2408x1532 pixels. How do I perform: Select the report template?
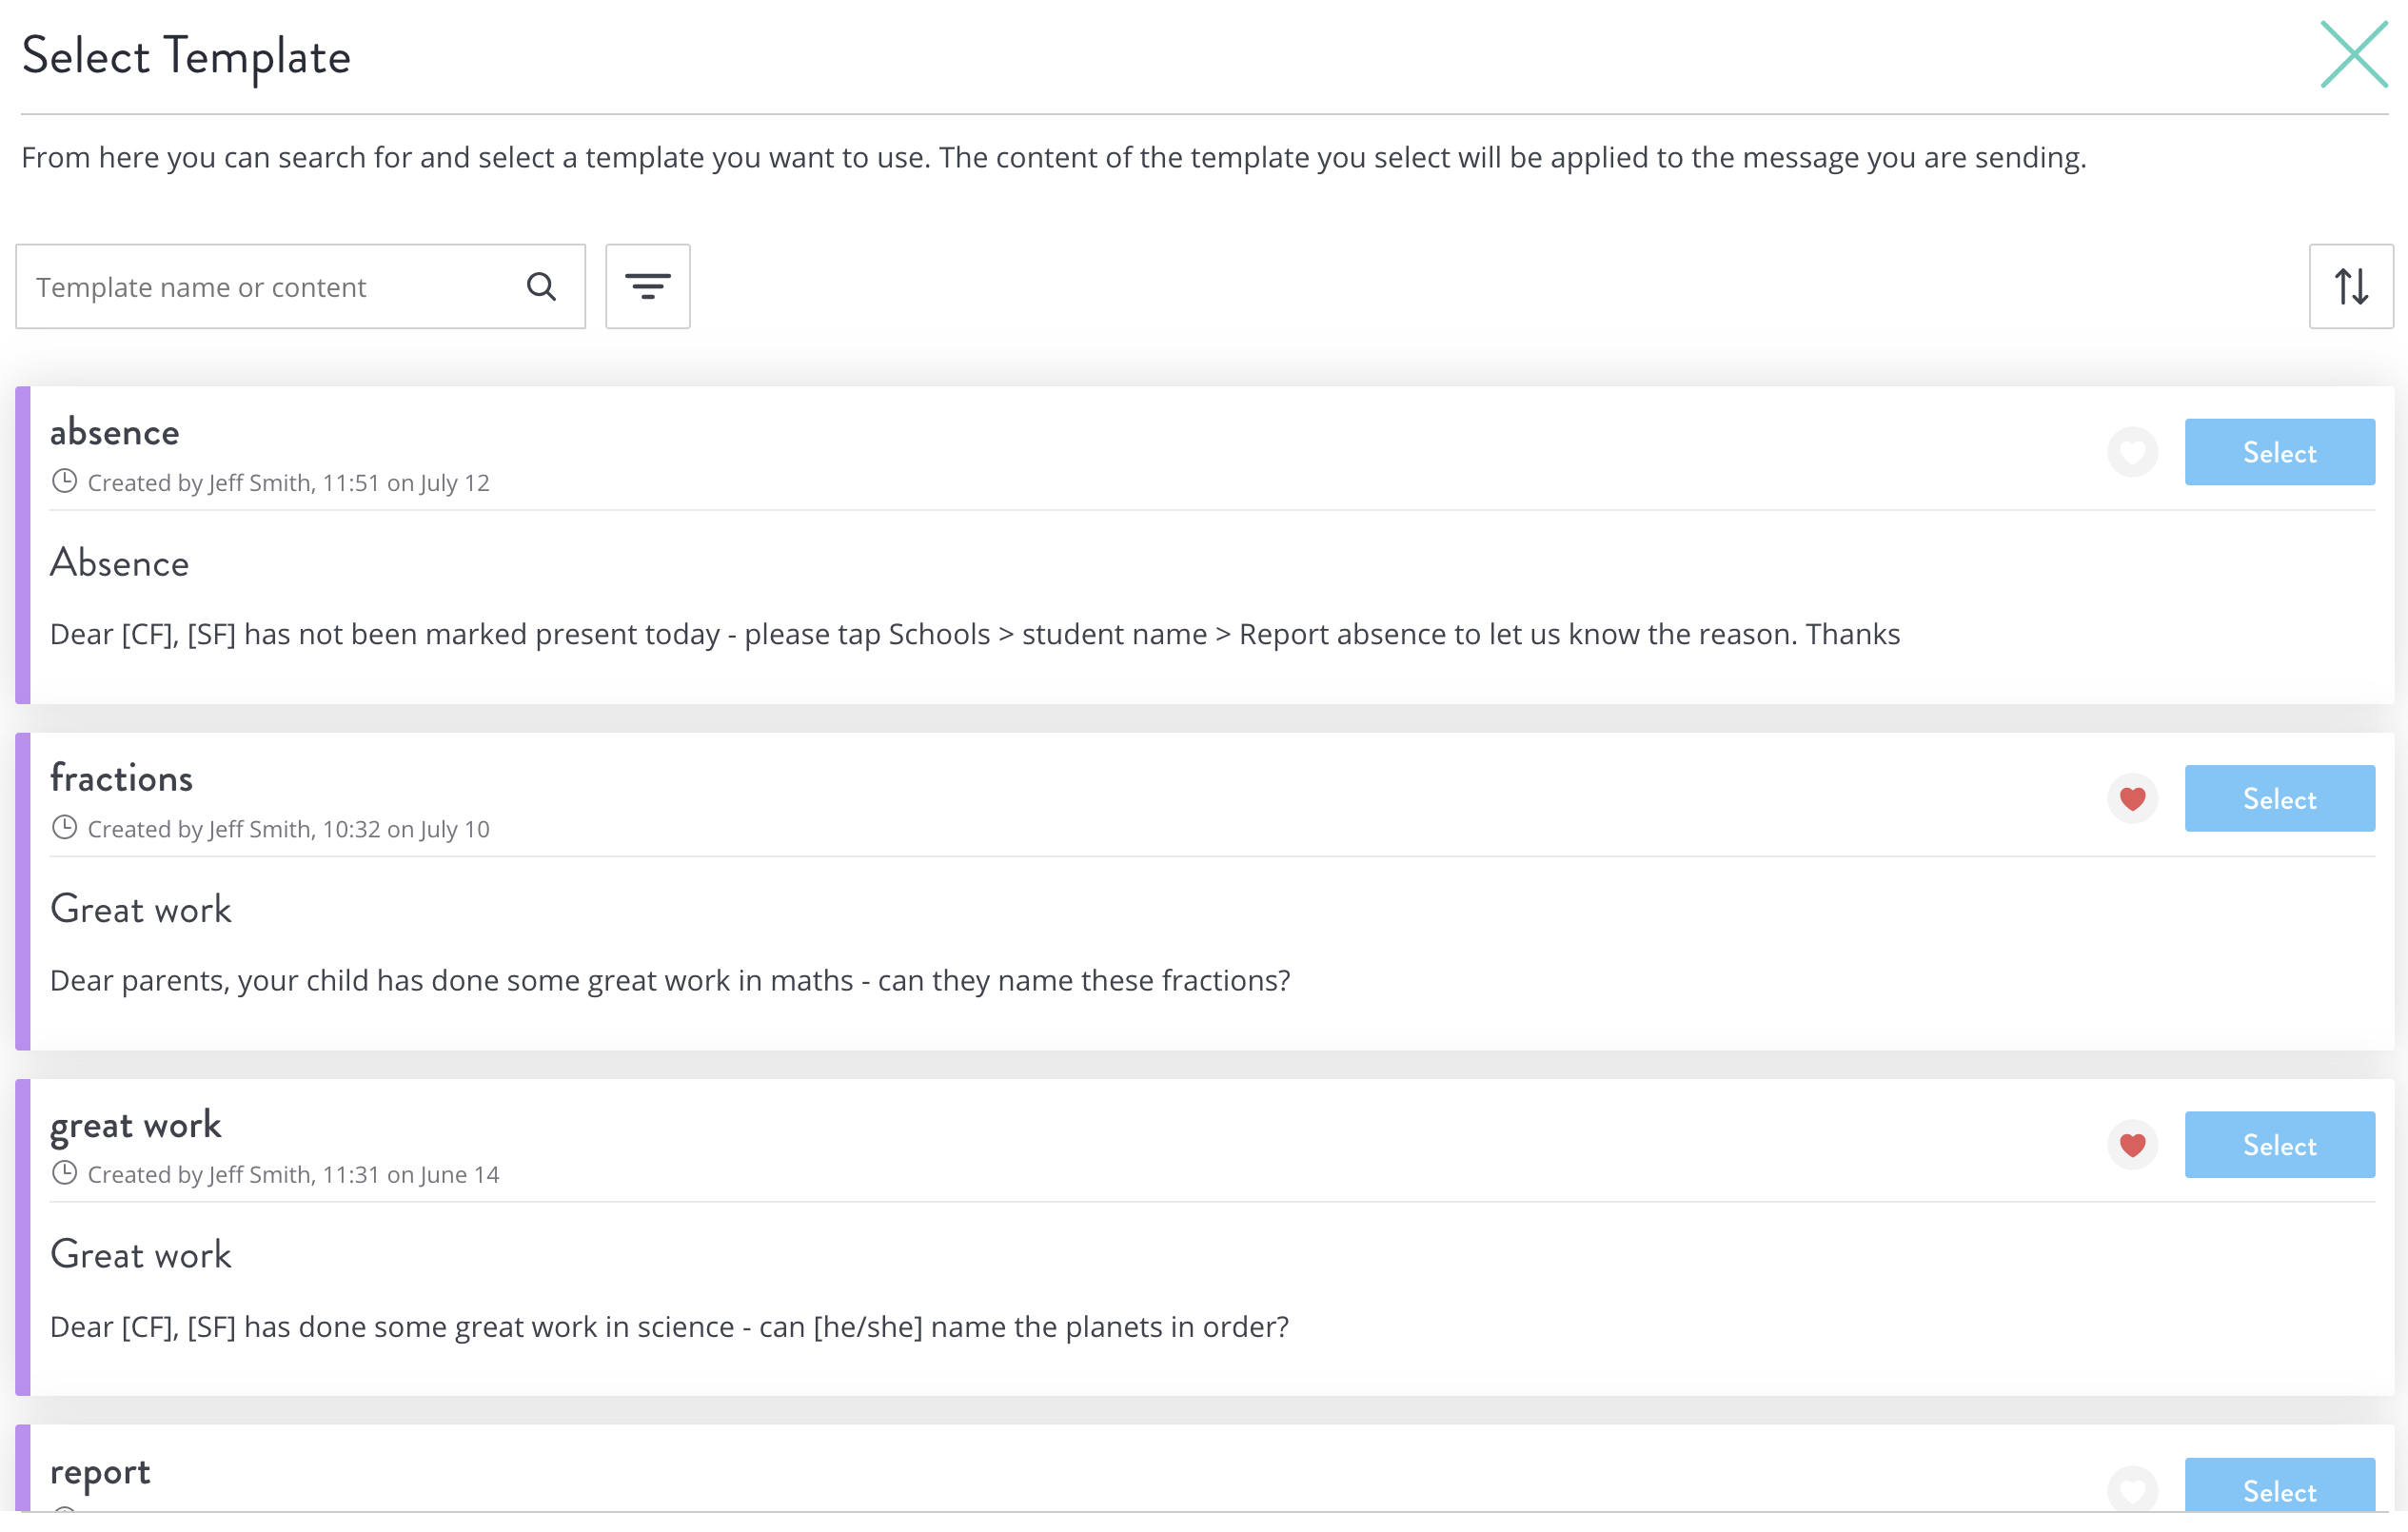click(2279, 1486)
